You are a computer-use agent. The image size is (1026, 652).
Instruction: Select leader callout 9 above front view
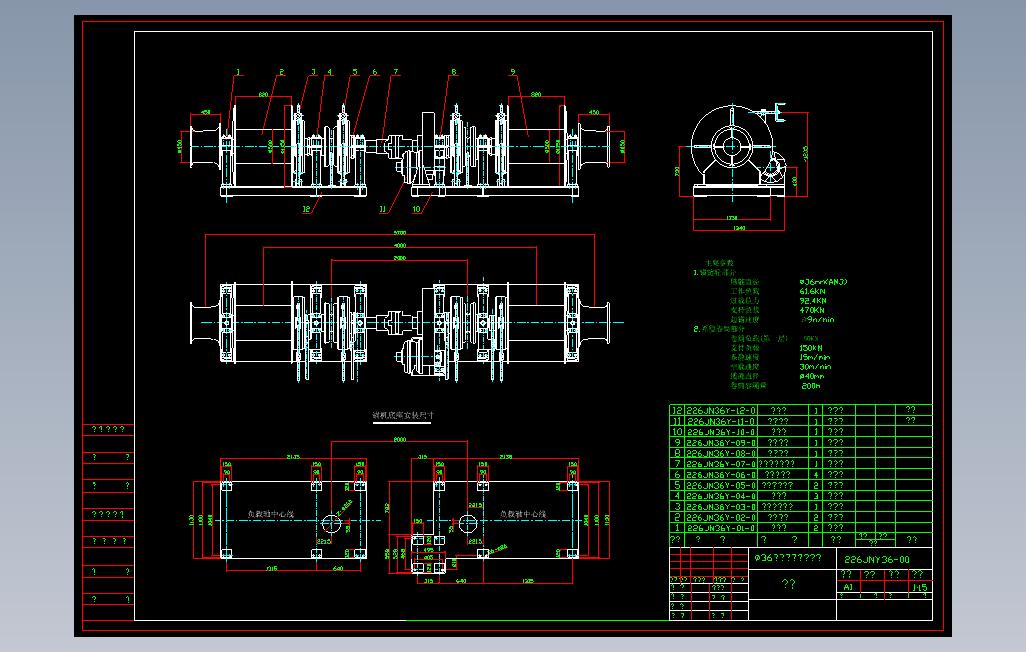[512, 72]
